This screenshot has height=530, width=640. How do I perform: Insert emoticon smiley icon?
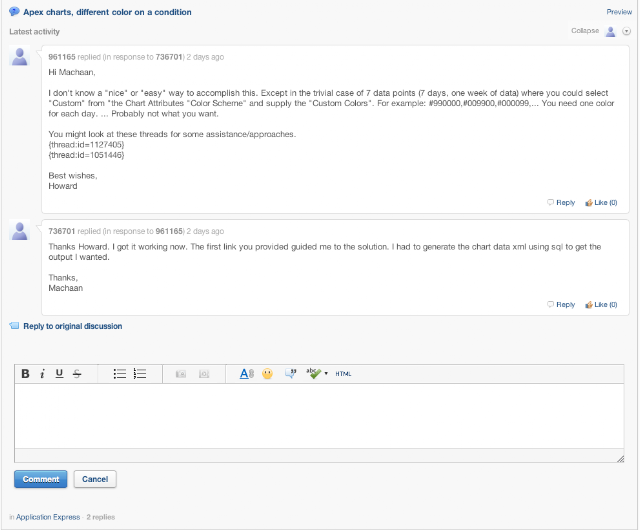tap(267, 374)
